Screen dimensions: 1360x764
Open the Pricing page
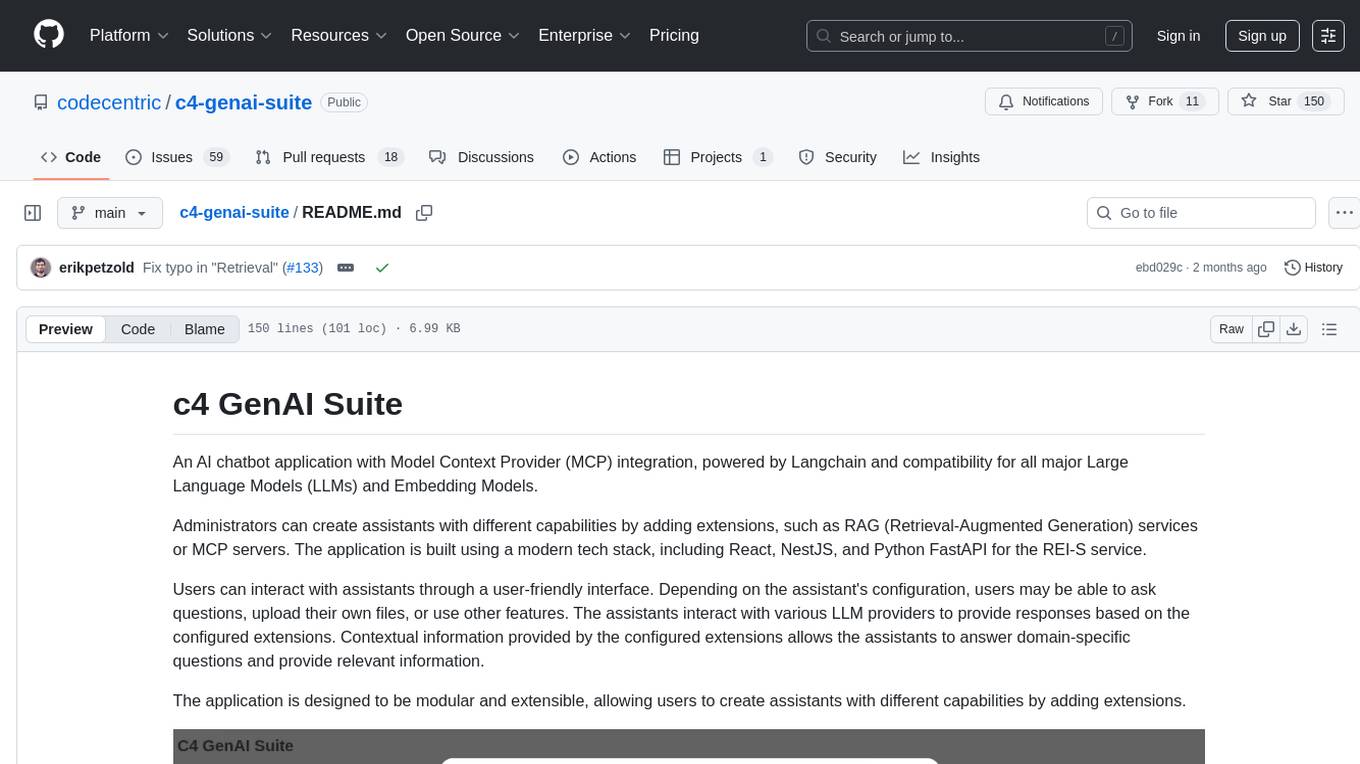pos(674,35)
